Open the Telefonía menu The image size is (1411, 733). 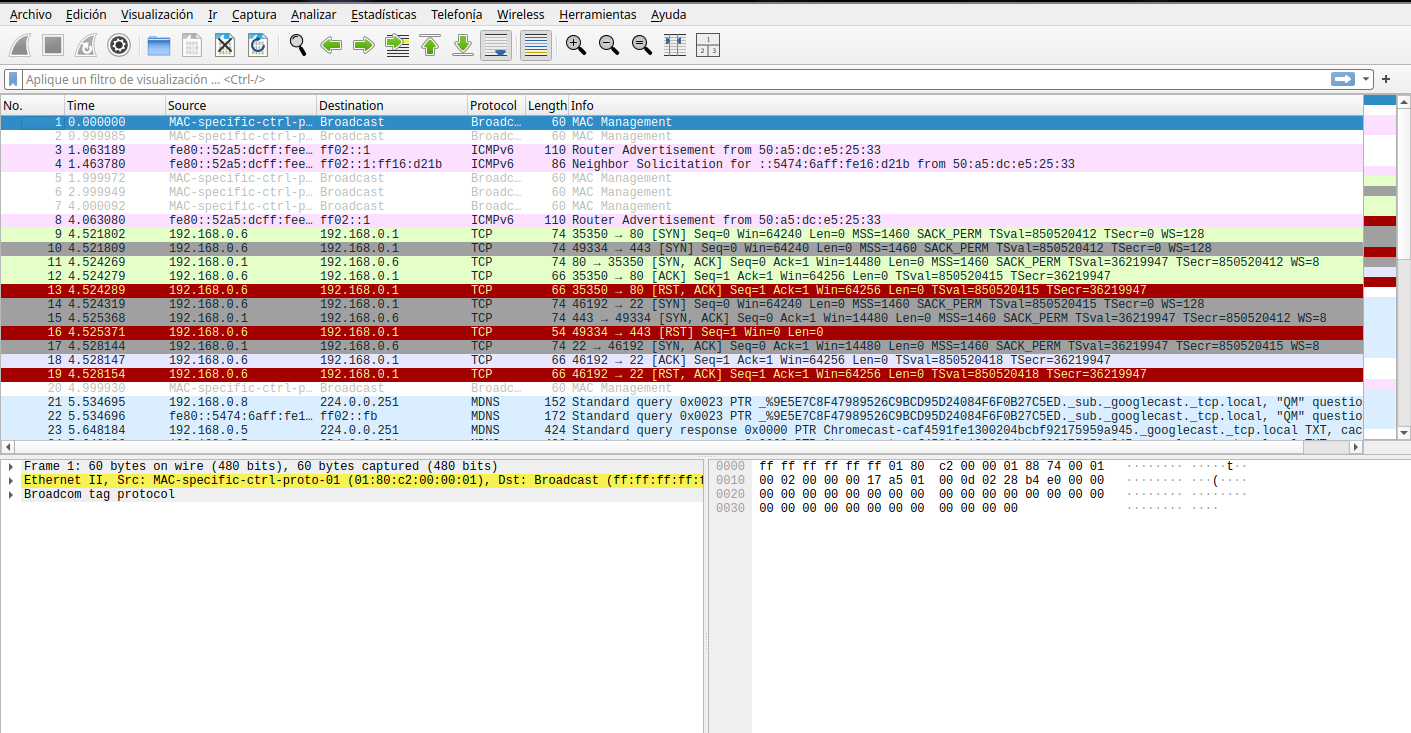click(x=456, y=14)
